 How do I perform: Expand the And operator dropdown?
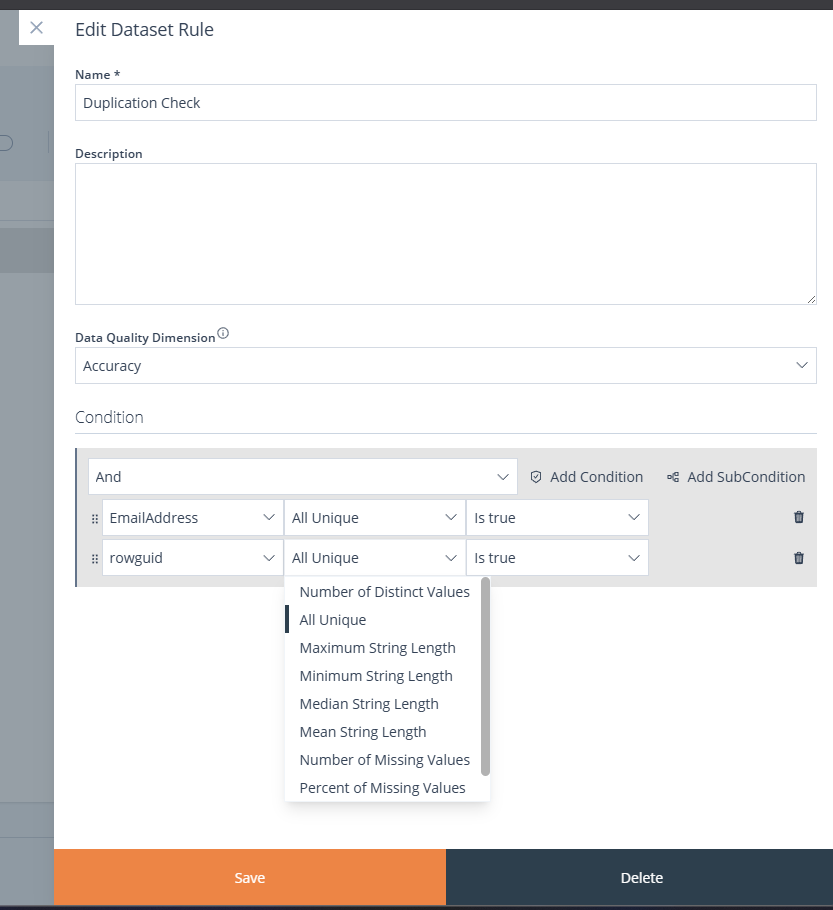(302, 477)
